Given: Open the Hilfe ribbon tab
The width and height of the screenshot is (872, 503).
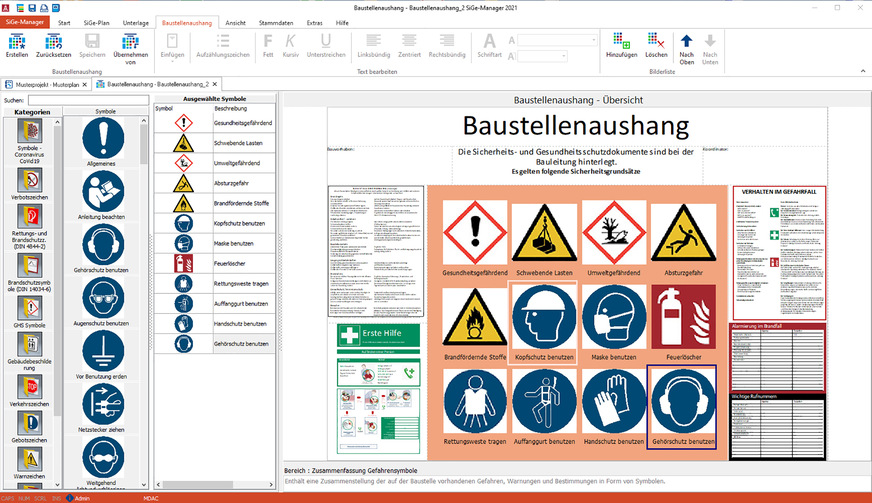Looking at the screenshot, I should coord(342,23).
